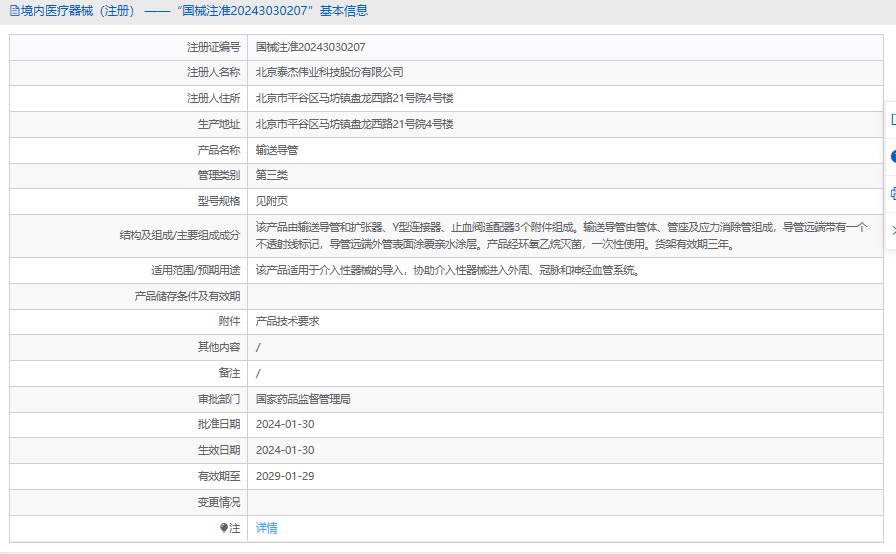Click the blue round icon in right sidebar

[x=893, y=156]
